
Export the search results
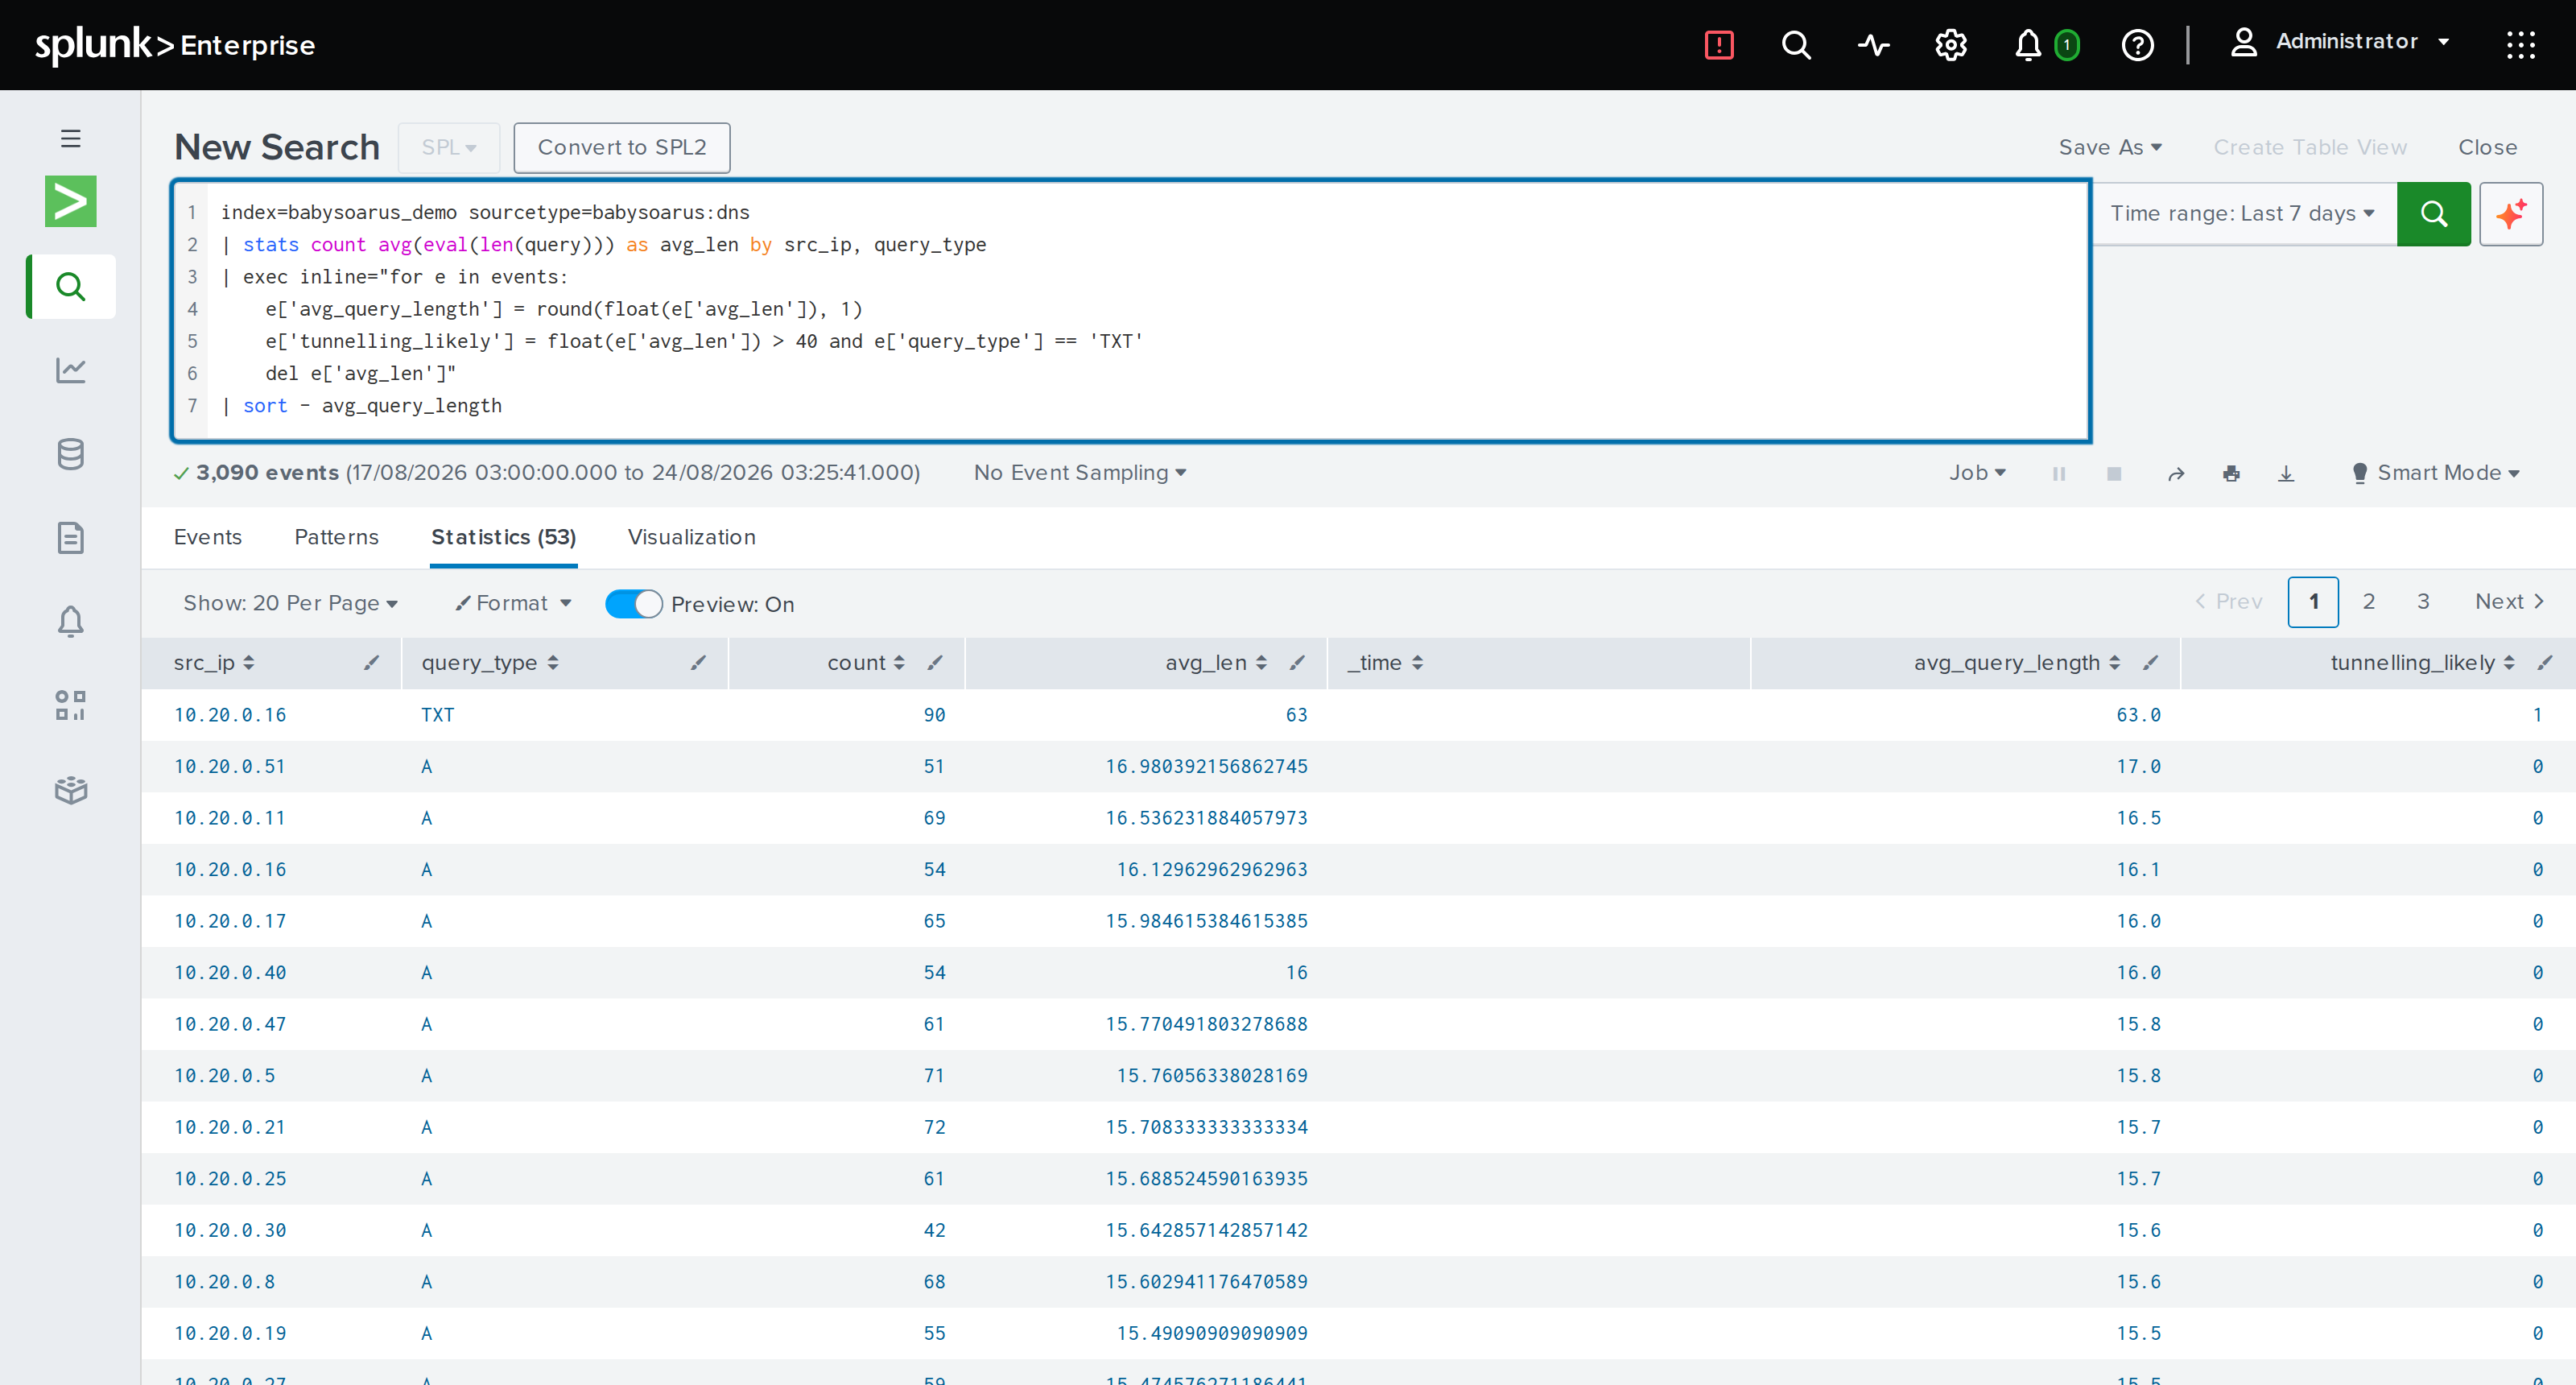tap(2286, 474)
